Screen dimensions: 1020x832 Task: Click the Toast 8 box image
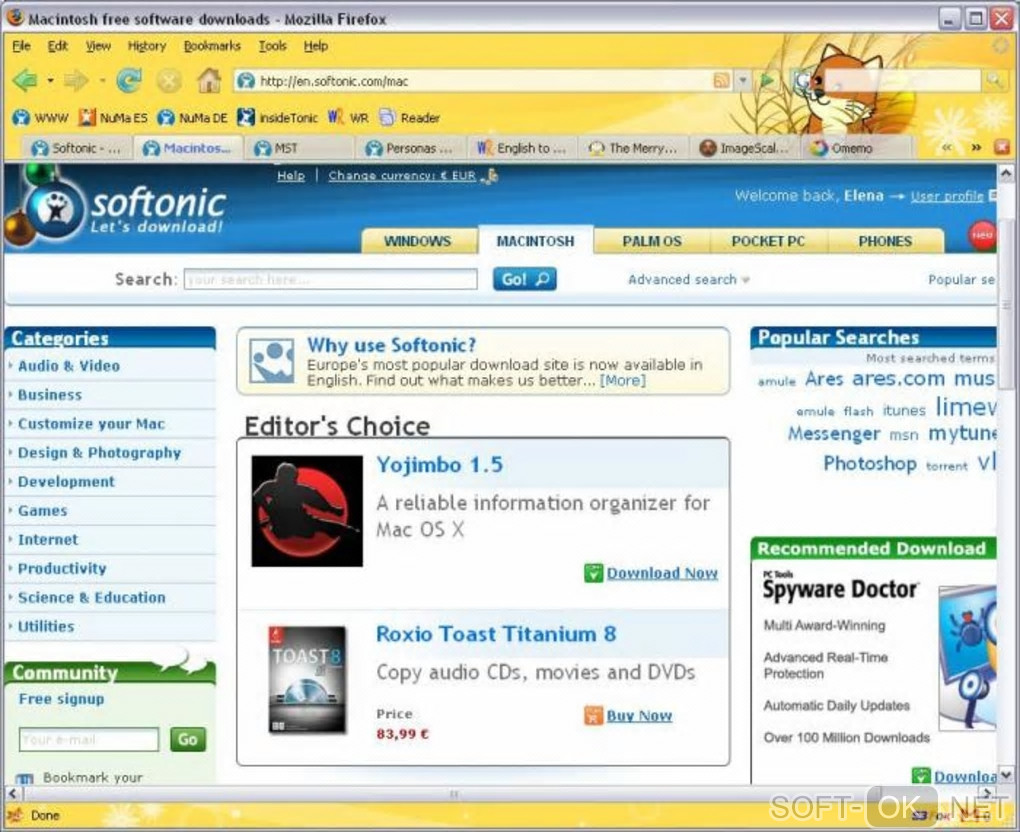tap(308, 680)
